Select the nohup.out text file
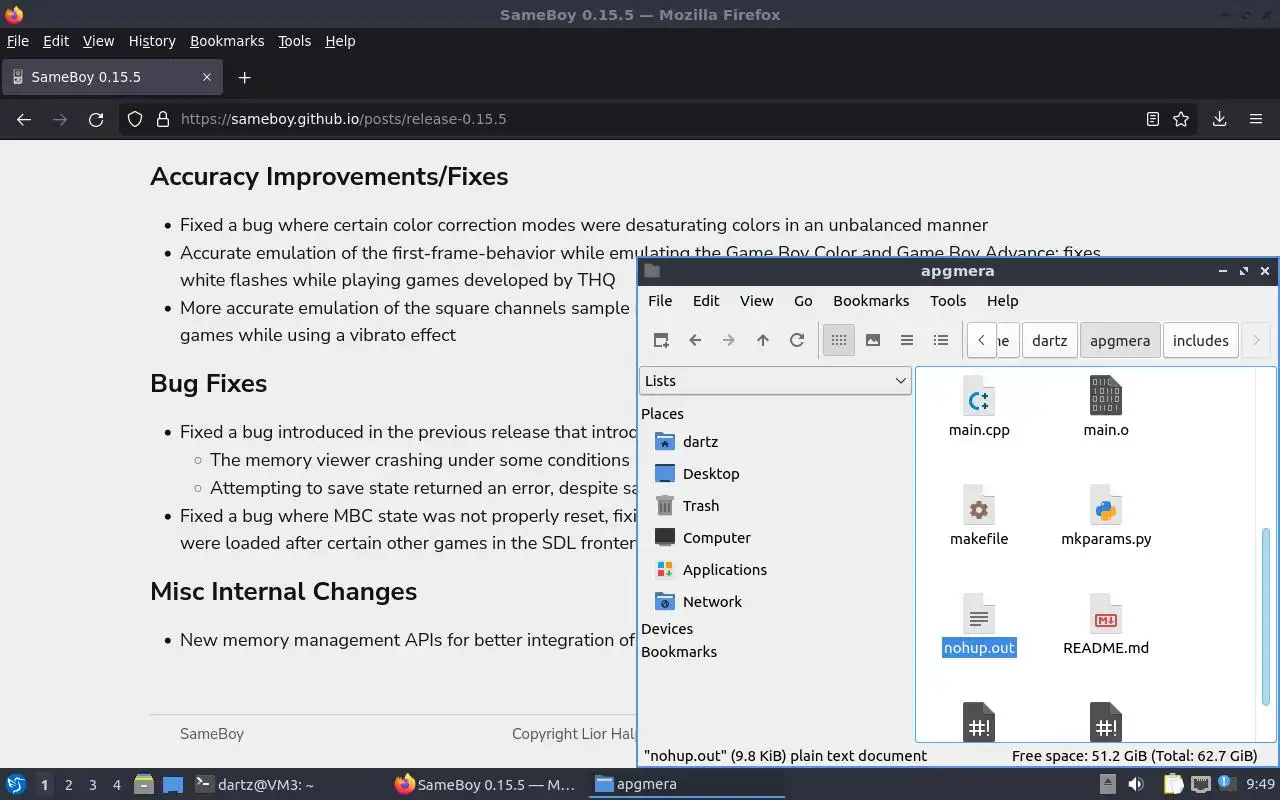 click(x=979, y=625)
